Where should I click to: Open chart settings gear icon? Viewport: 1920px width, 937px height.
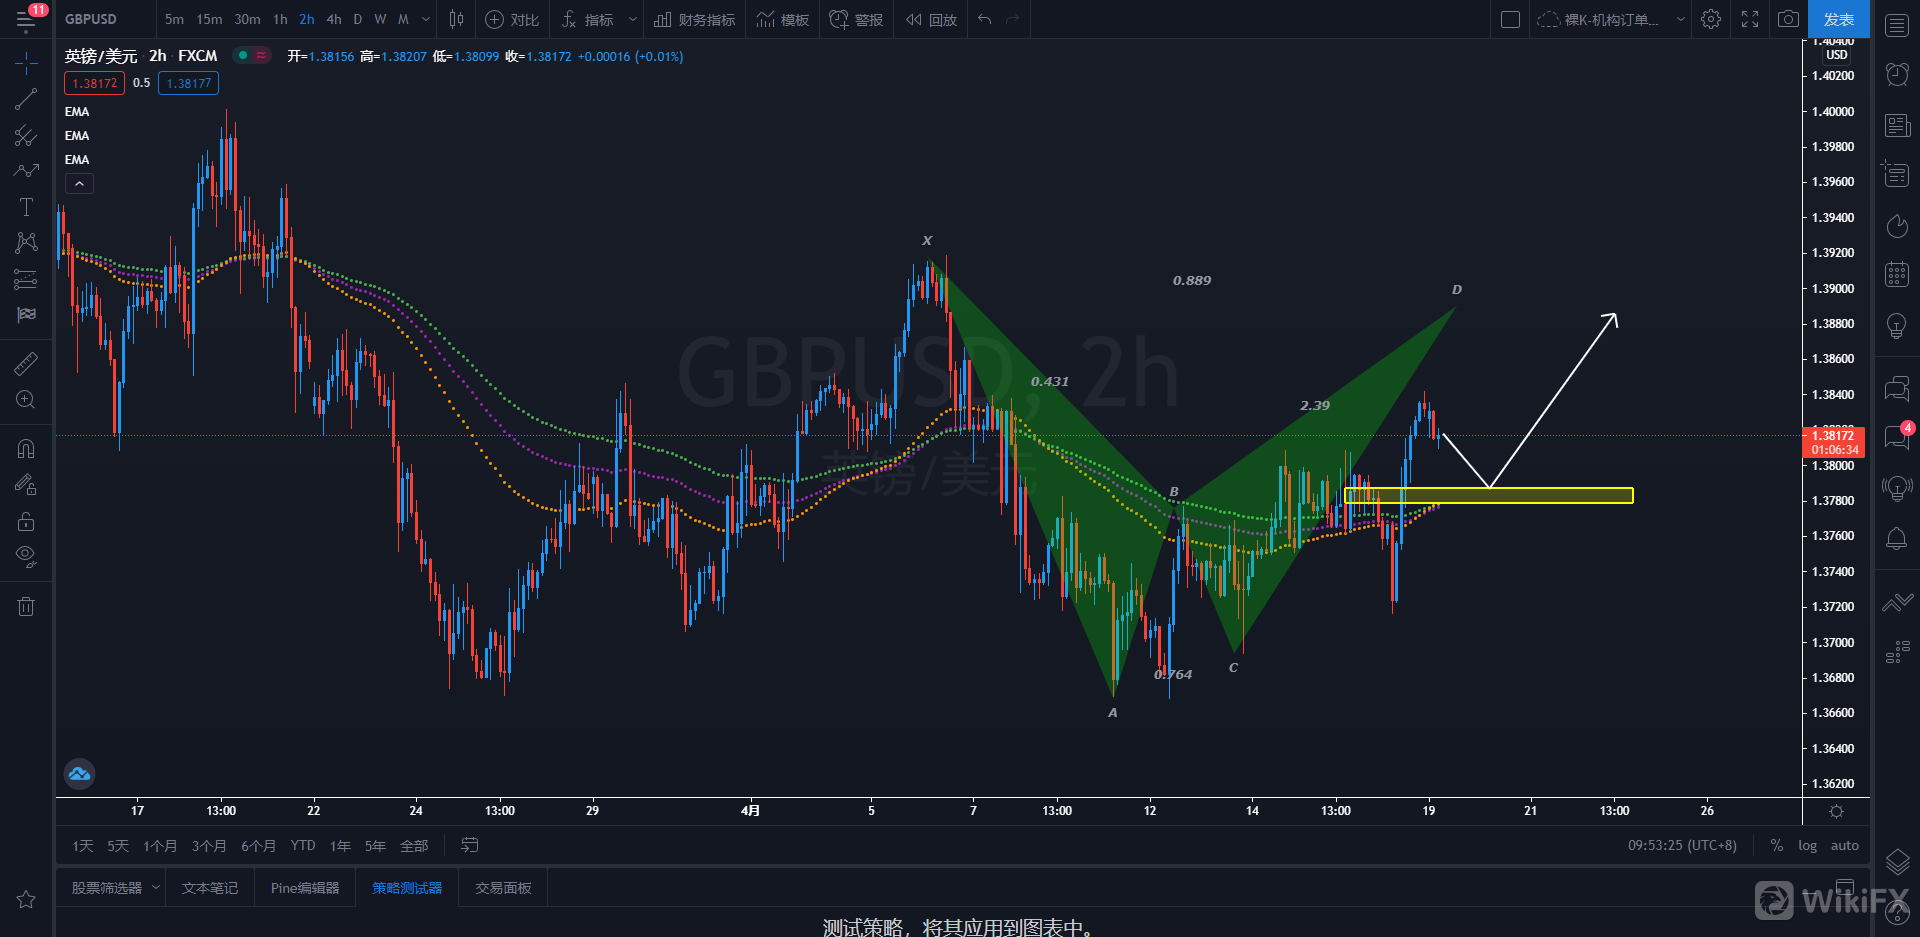(x=1711, y=19)
